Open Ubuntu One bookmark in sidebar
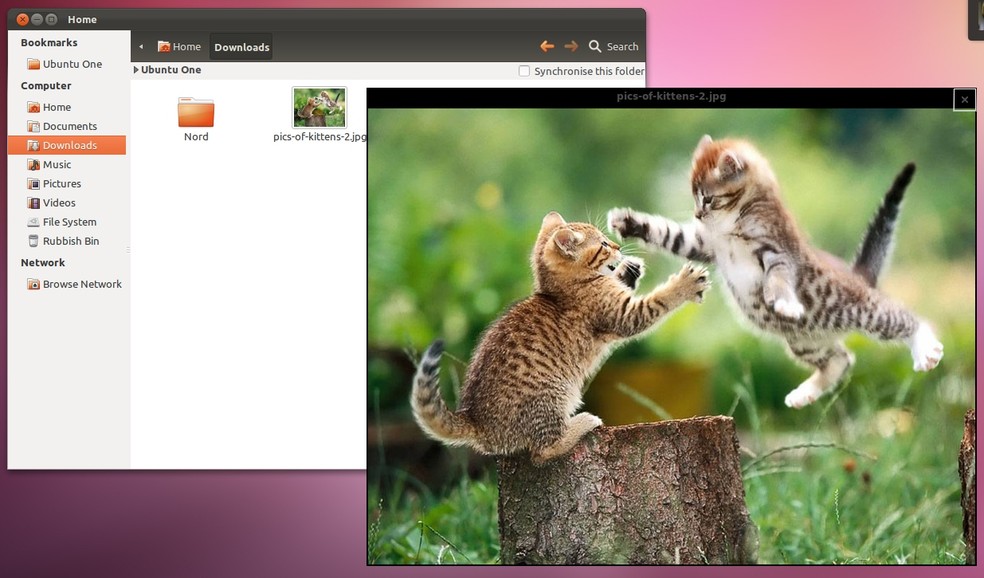 pos(67,64)
